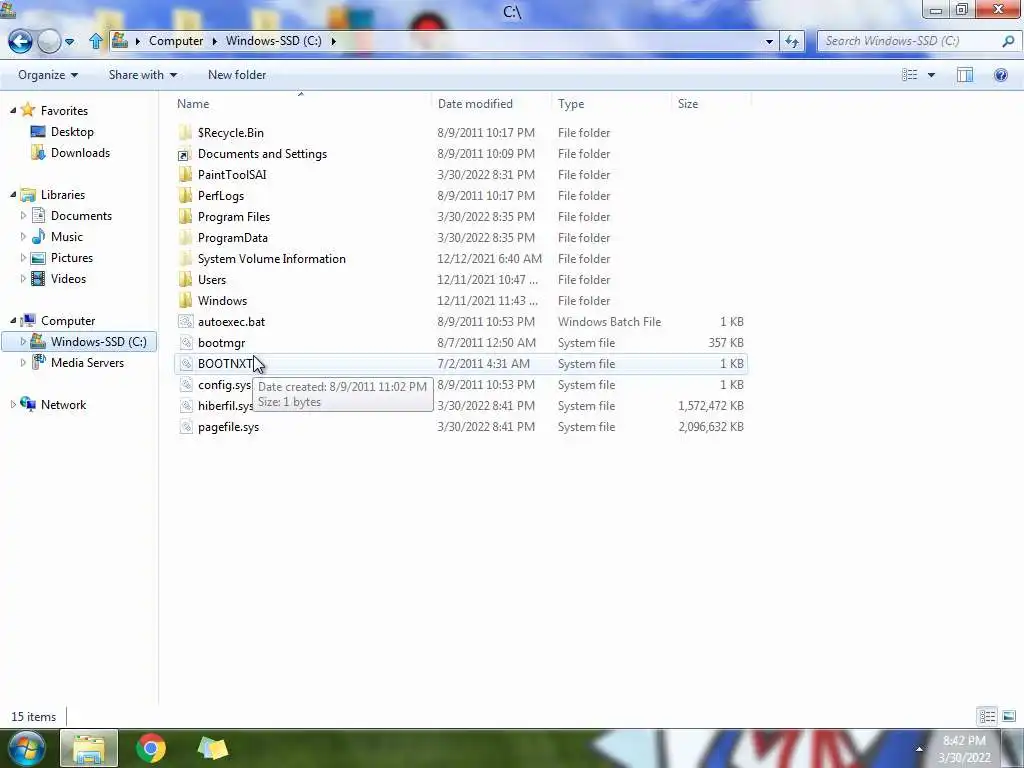Select the Windows folder icon
Viewport: 1024px width, 768px height.
pyautogui.click(x=185, y=300)
